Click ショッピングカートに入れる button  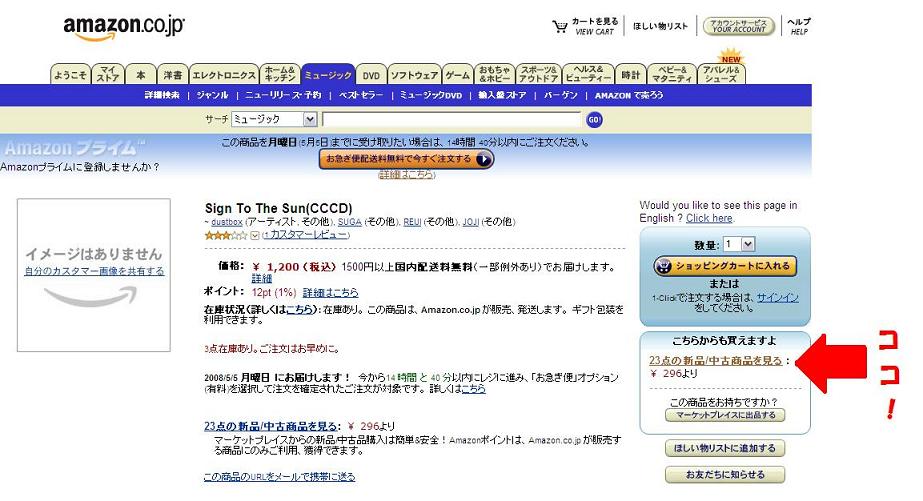click(x=725, y=266)
